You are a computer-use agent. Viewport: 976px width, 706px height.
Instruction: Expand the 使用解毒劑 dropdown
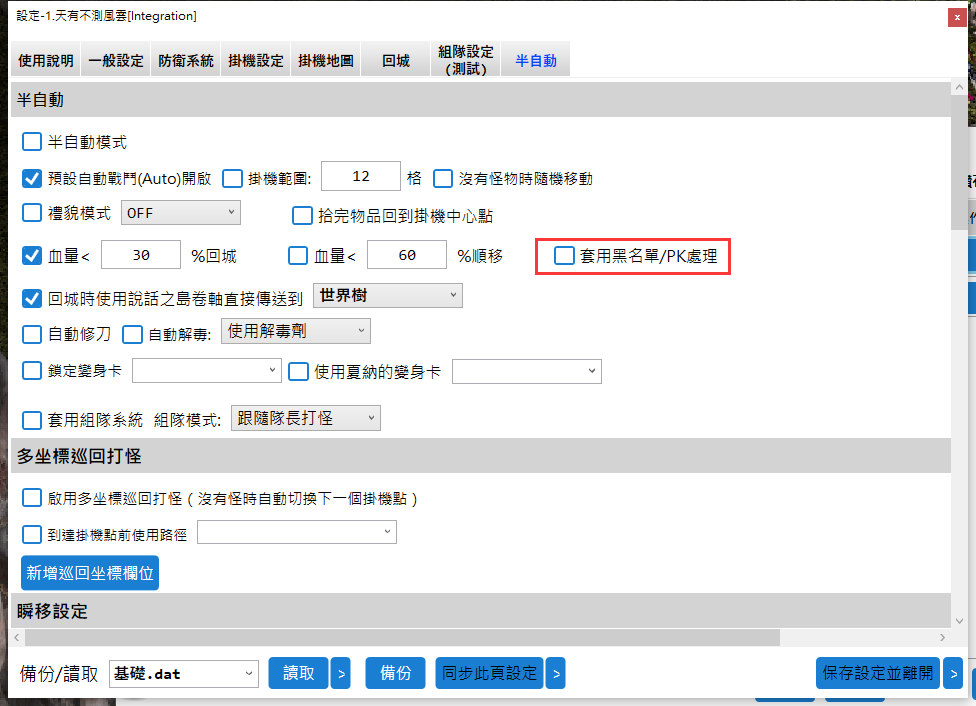296,331
